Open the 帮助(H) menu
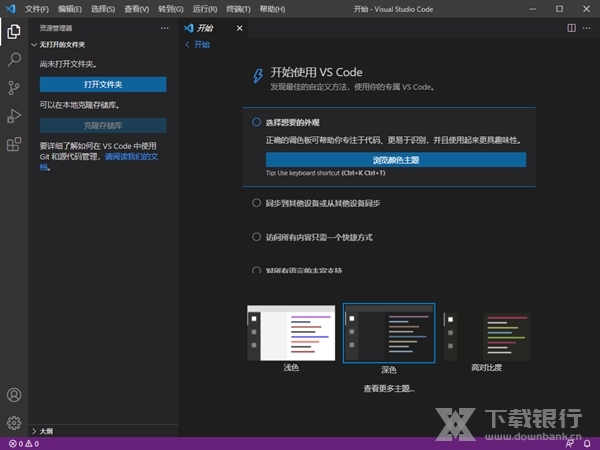 272,9
